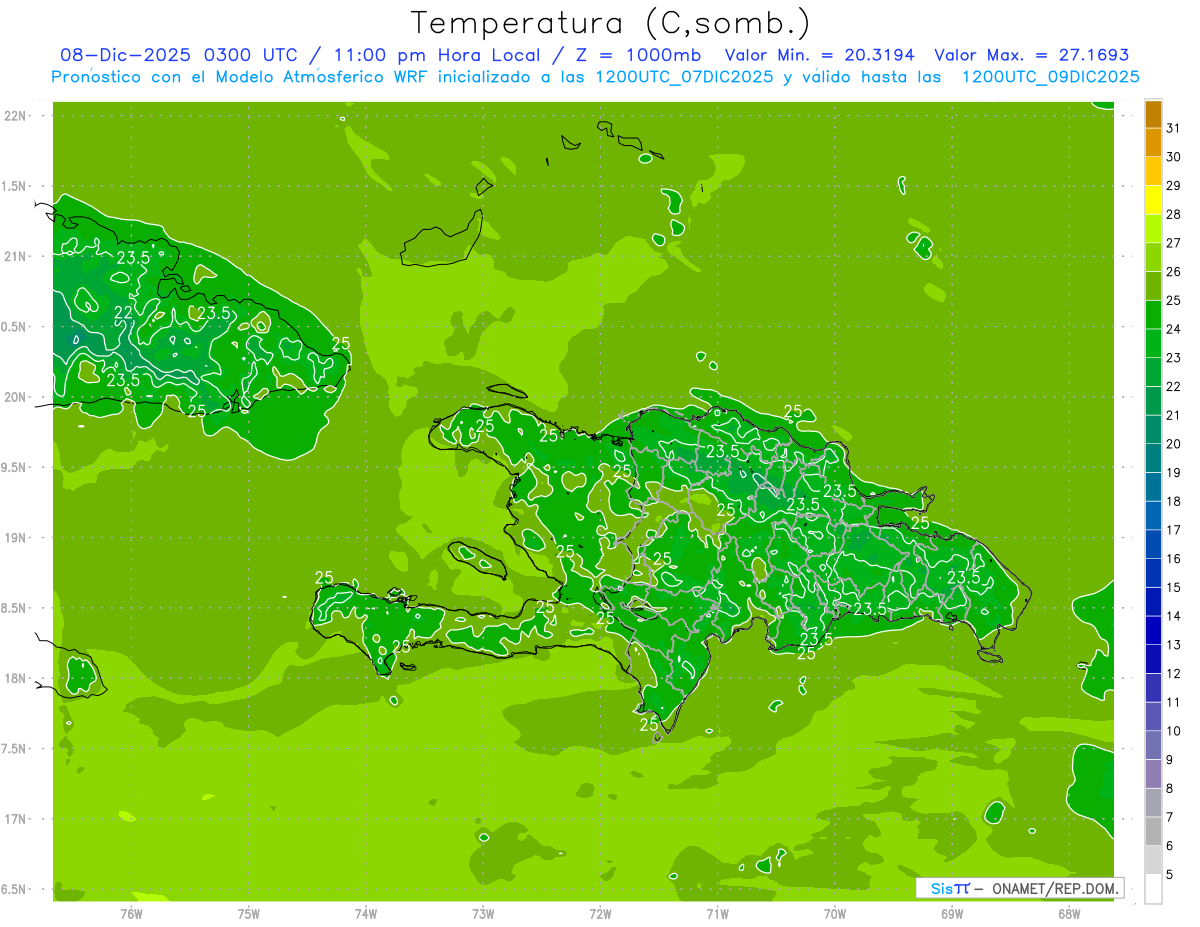Click the '20N' latitude axis label
This screenshot has height=927, width=1200.
point(16,397)
